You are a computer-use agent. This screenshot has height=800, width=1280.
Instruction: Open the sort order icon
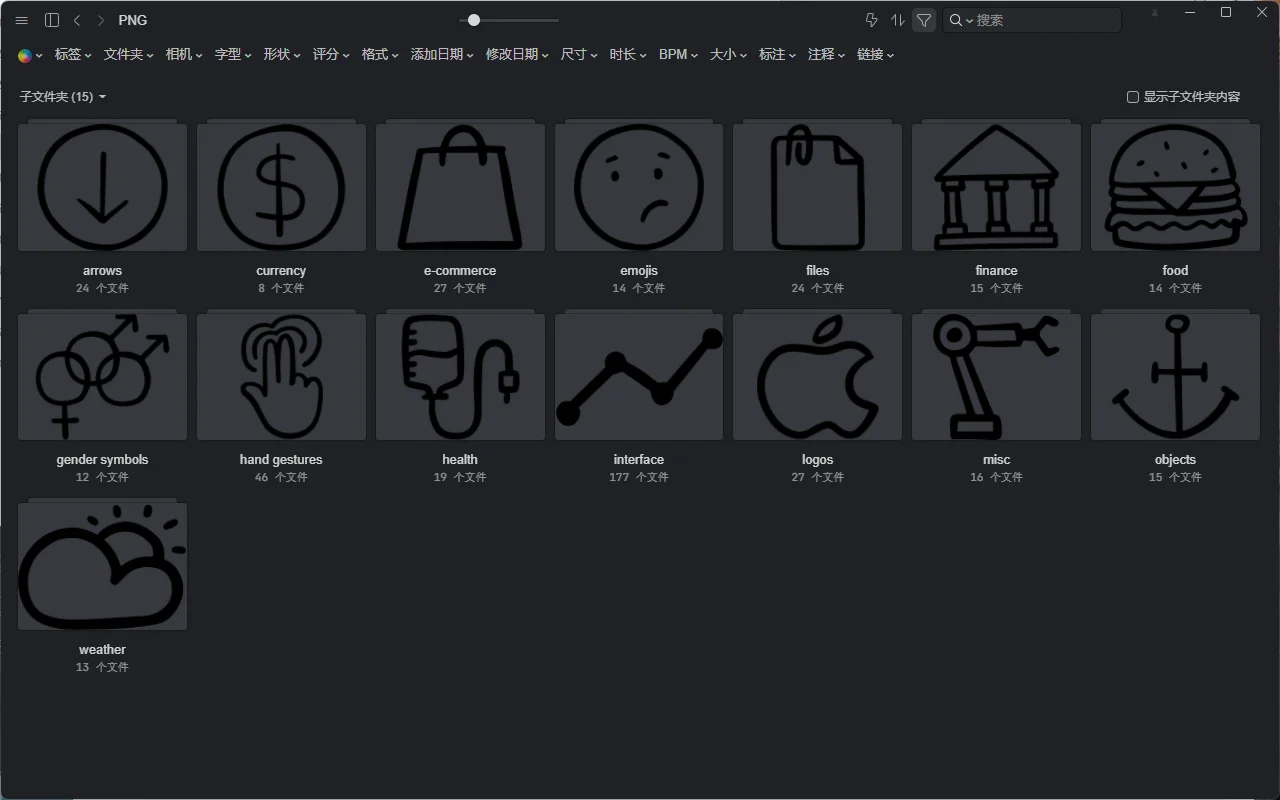click(x=898, y=20)
